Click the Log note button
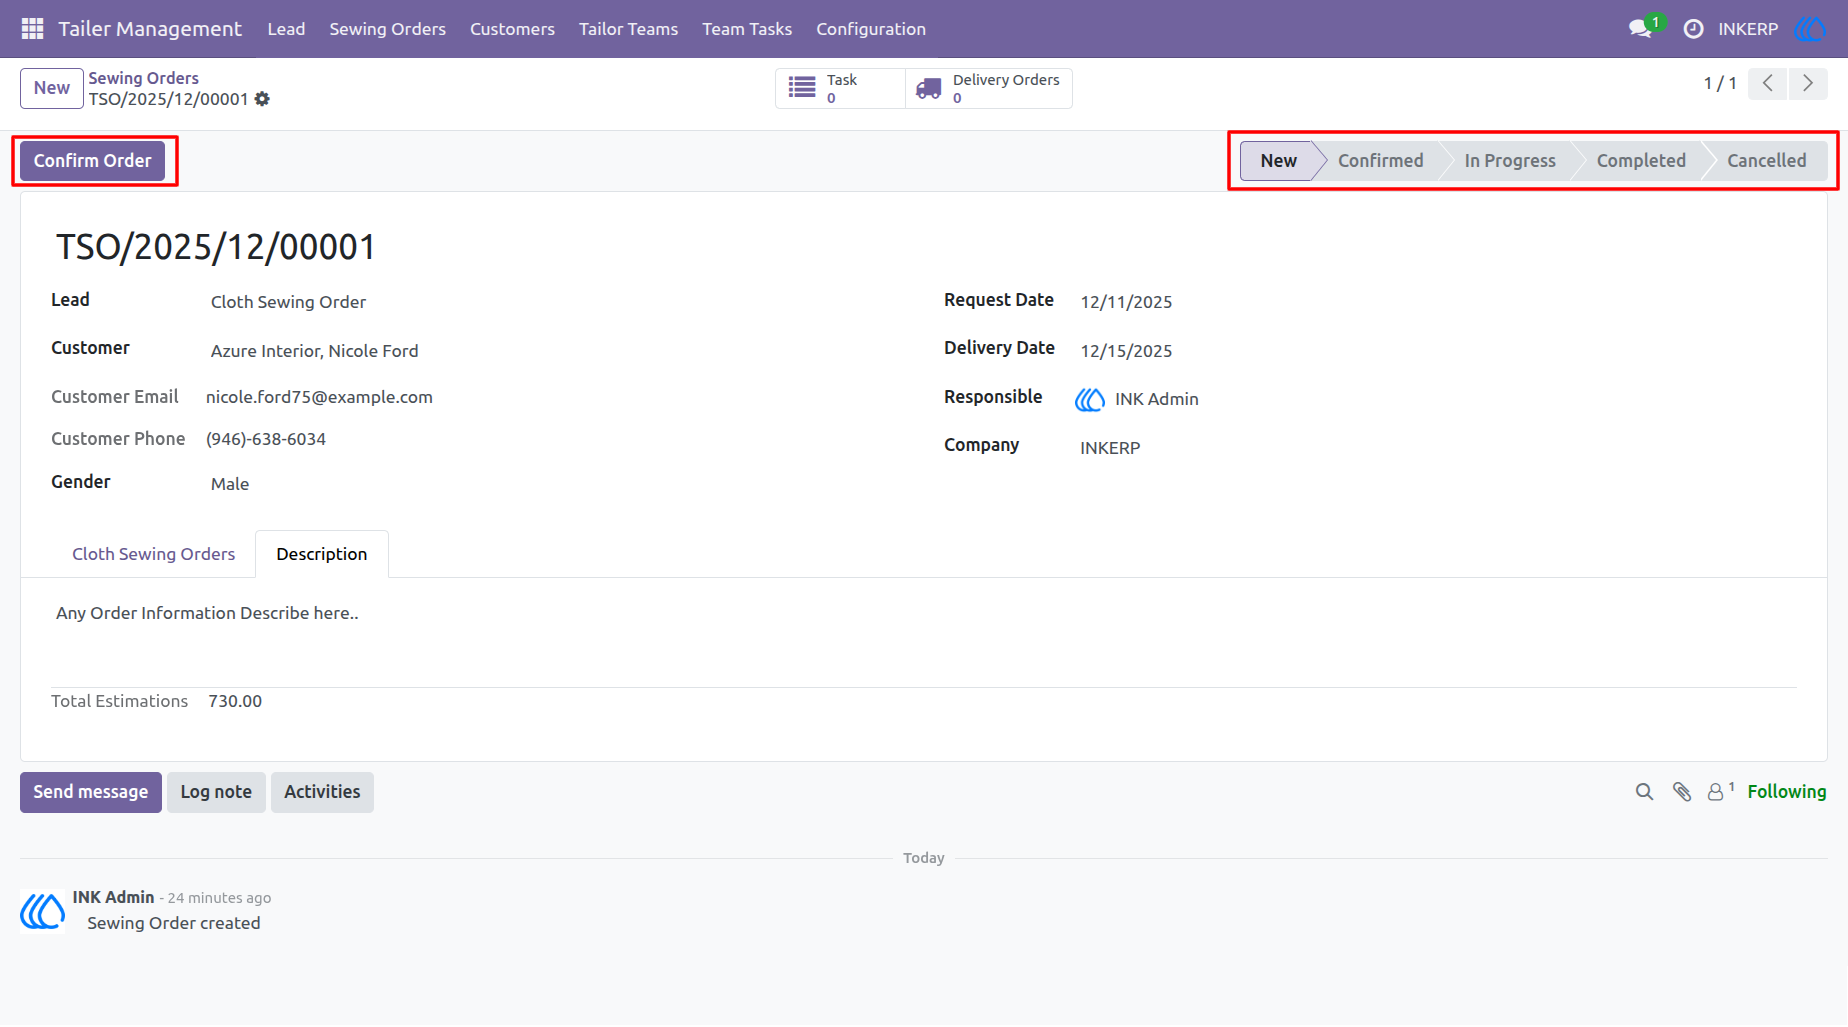This screenshot has width=1848, height=1027. pyautogui.click(x=216, y=792)
